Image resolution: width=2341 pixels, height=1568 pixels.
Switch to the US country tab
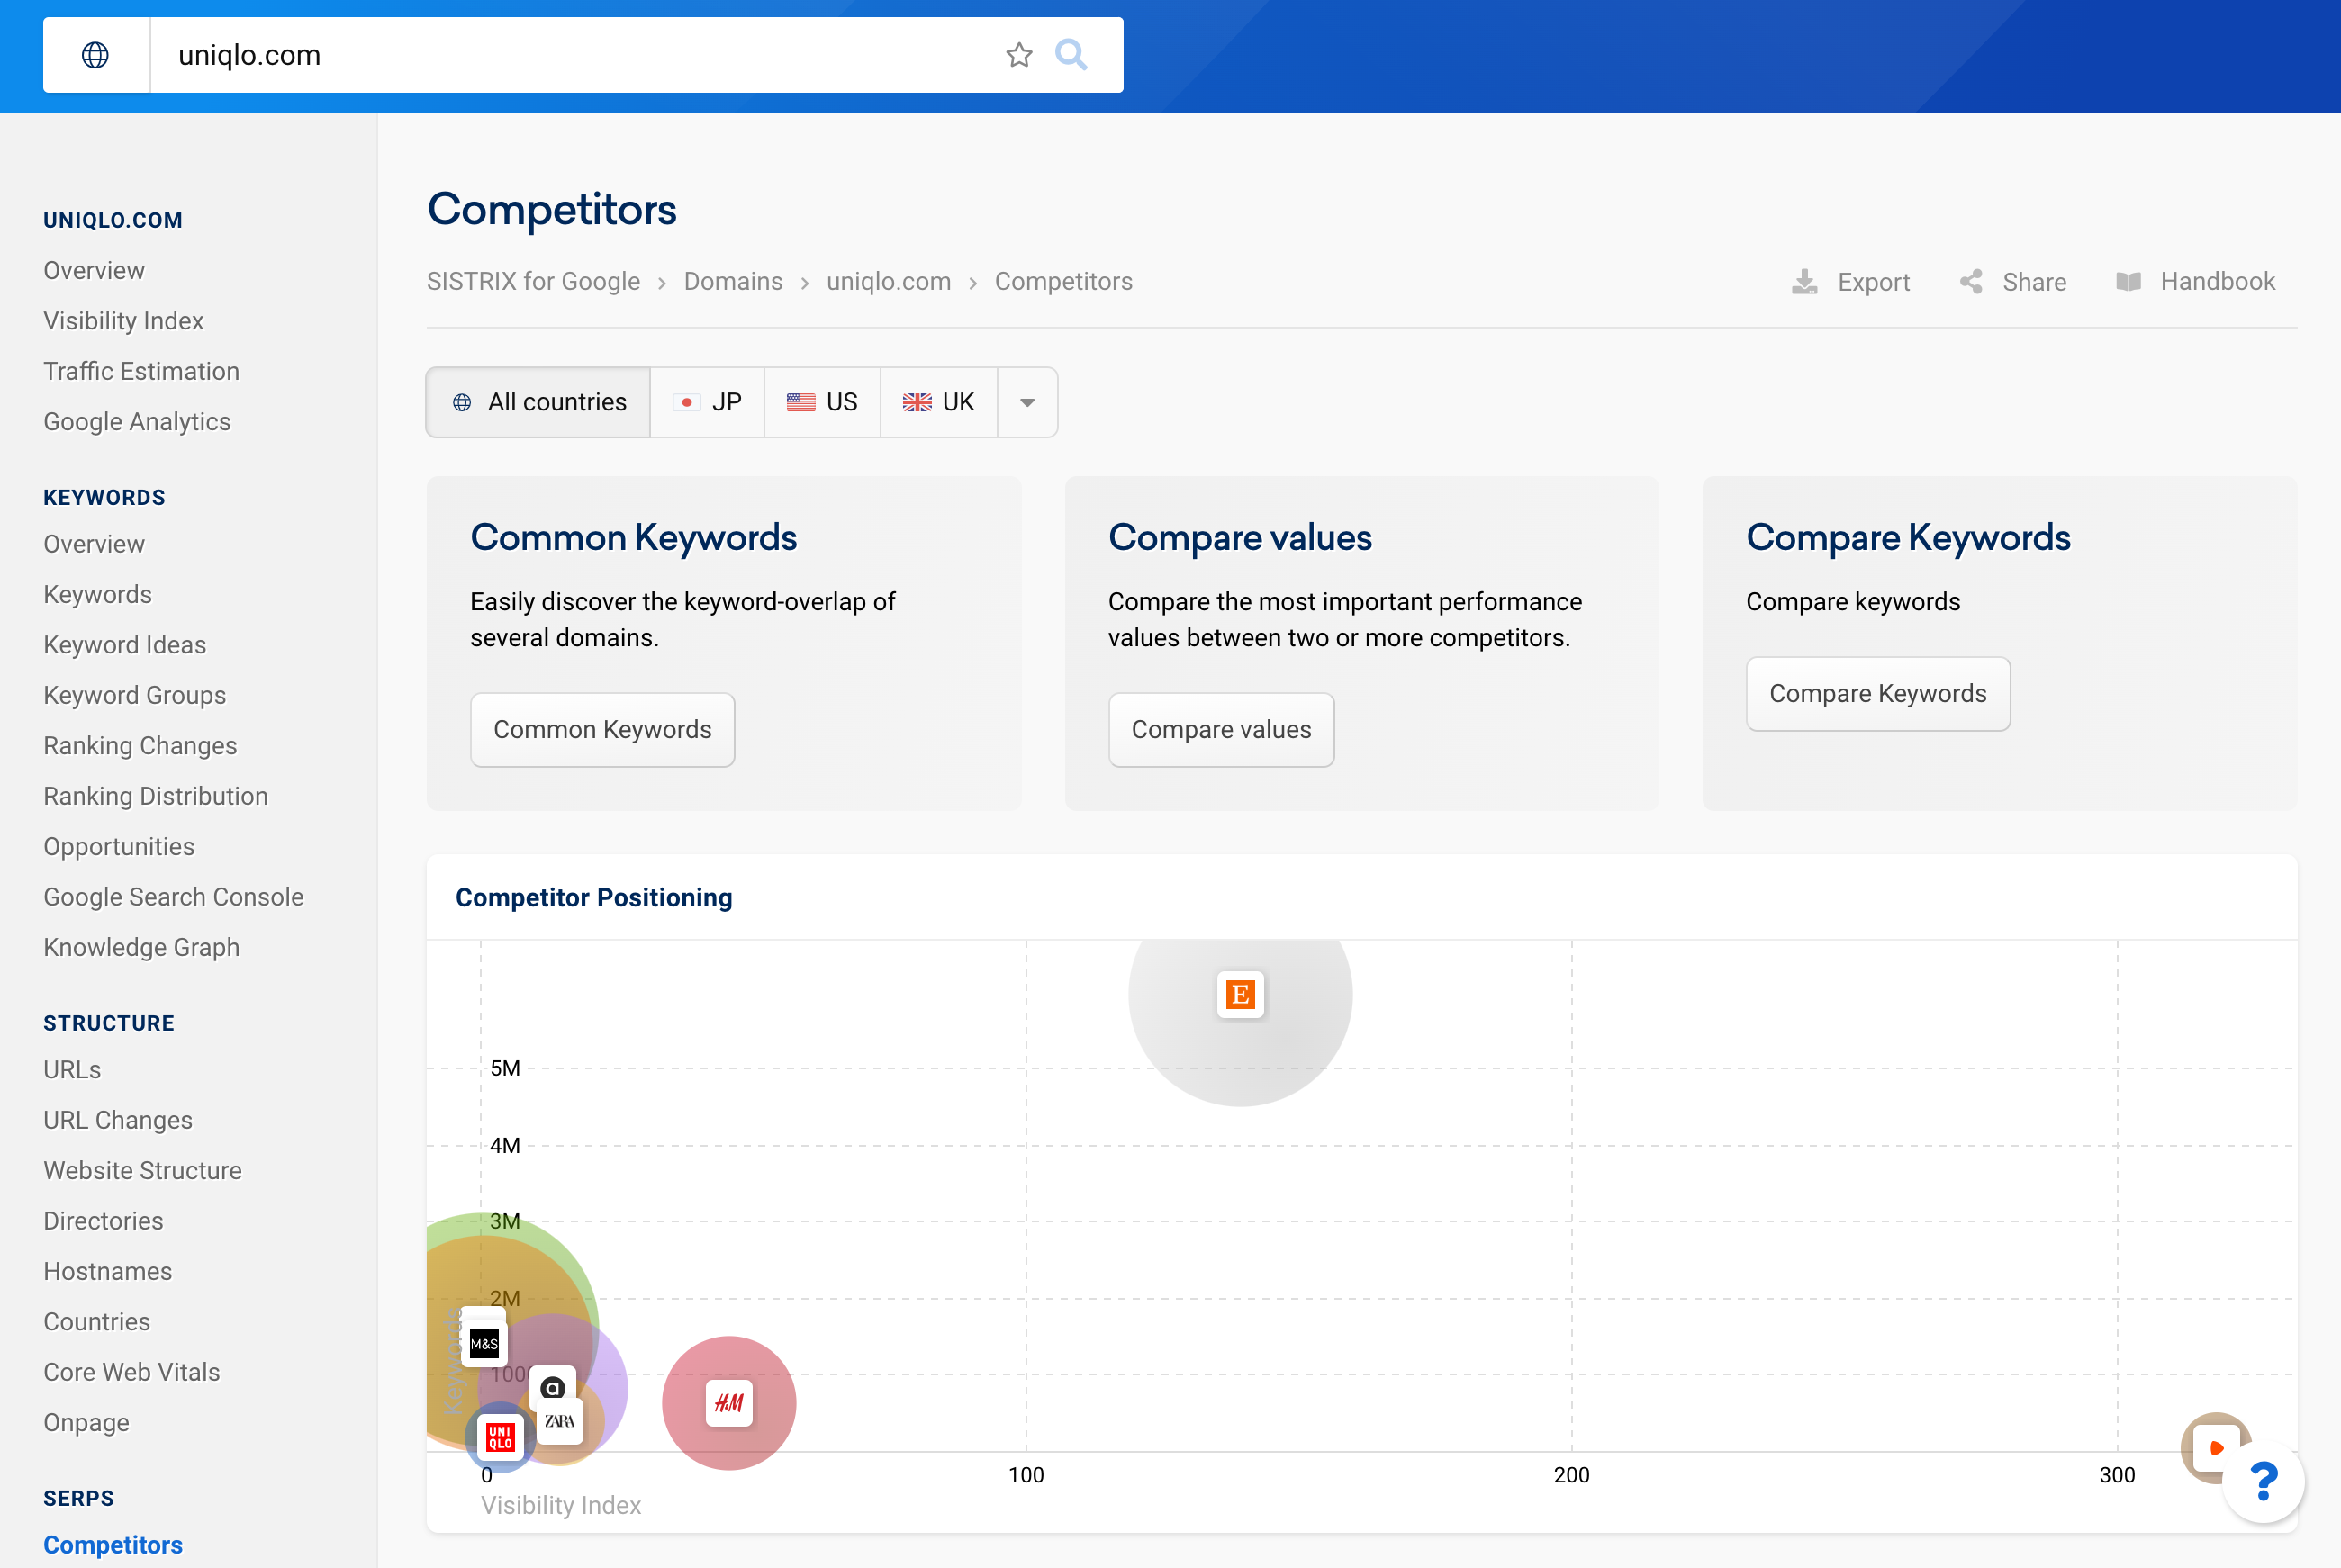click(822, 402)
